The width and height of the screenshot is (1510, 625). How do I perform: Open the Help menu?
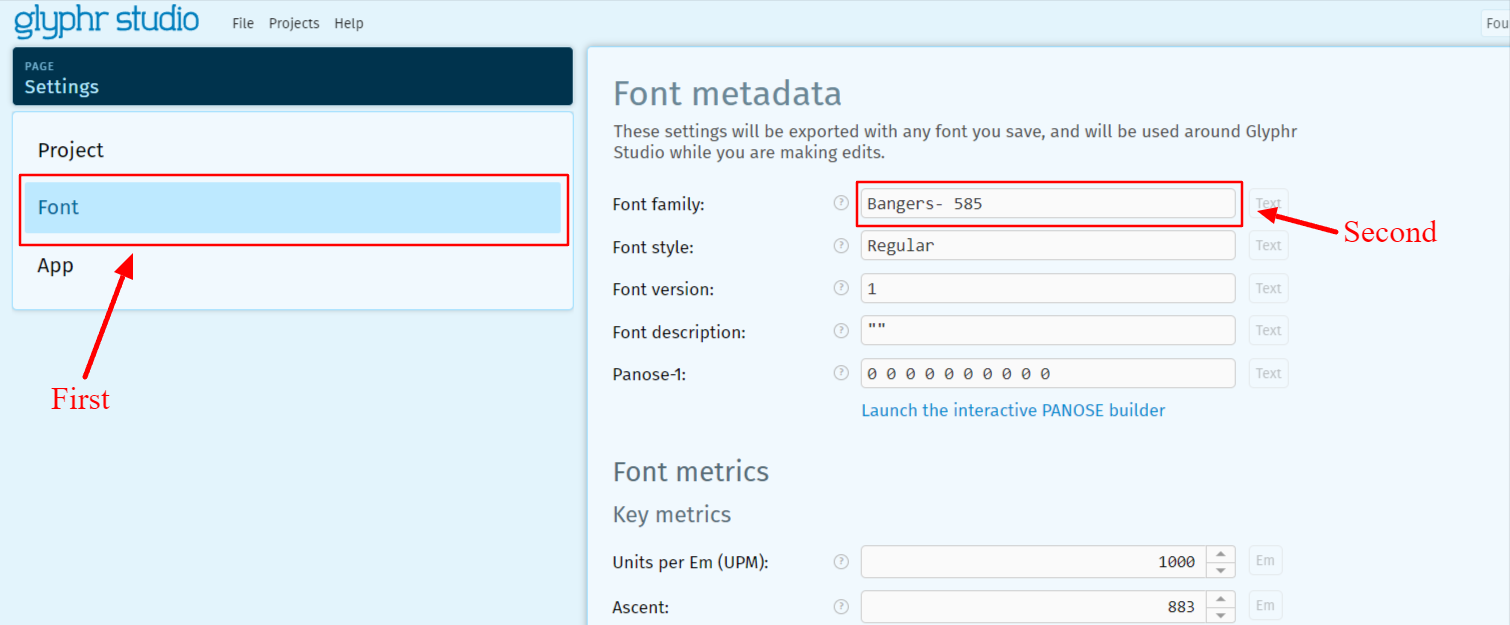point(348,23)
